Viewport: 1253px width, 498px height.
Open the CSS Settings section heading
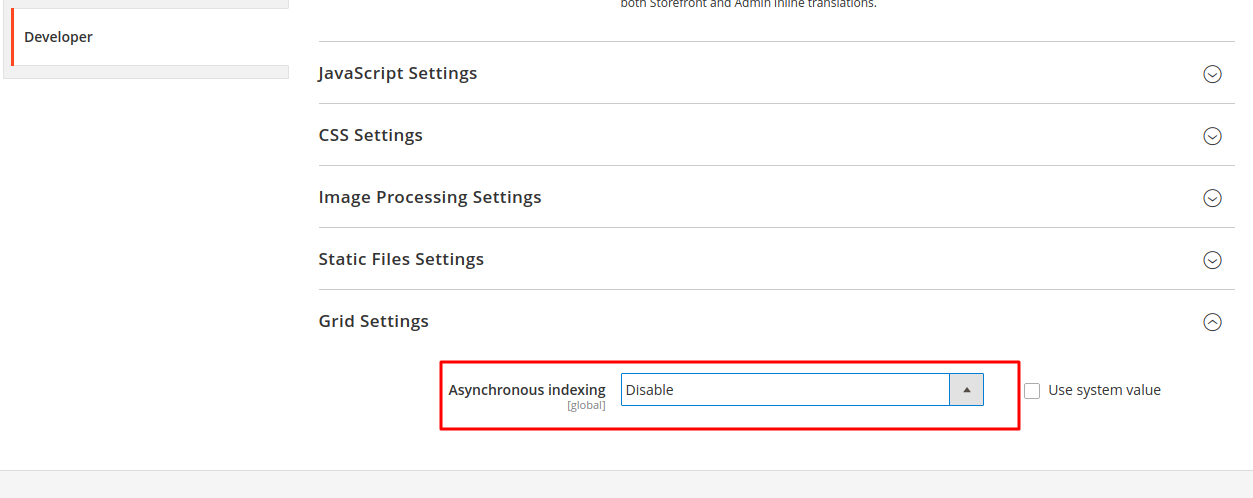[x=371, y=135]
